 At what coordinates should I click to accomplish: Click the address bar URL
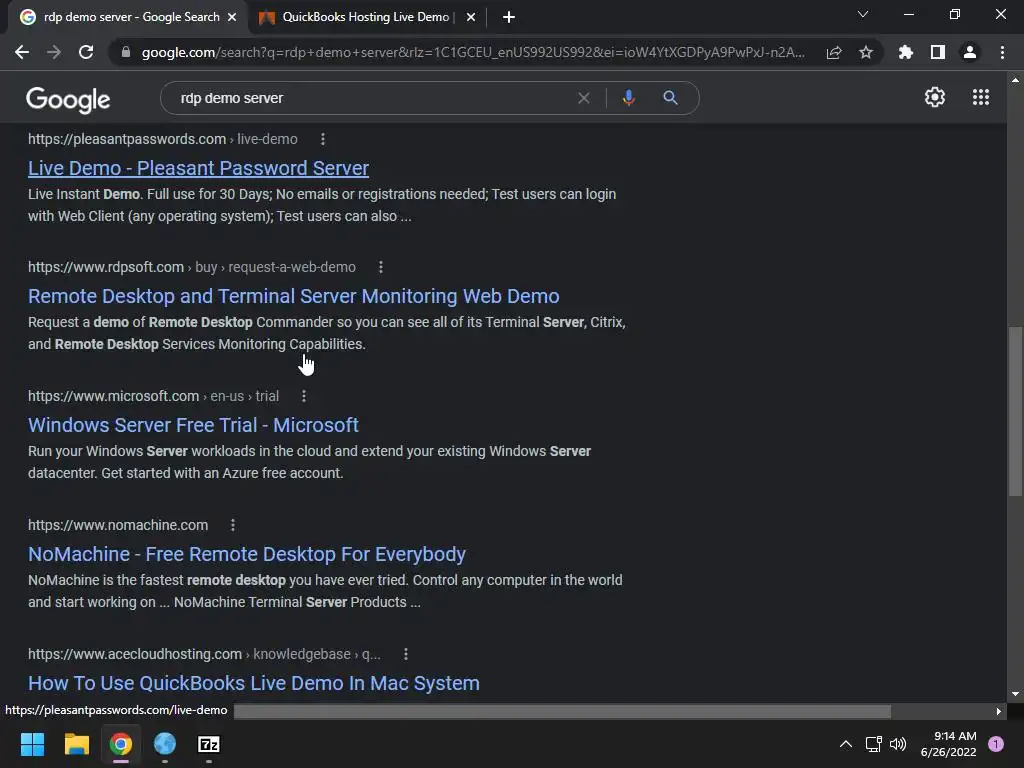[x=473, y=52]
